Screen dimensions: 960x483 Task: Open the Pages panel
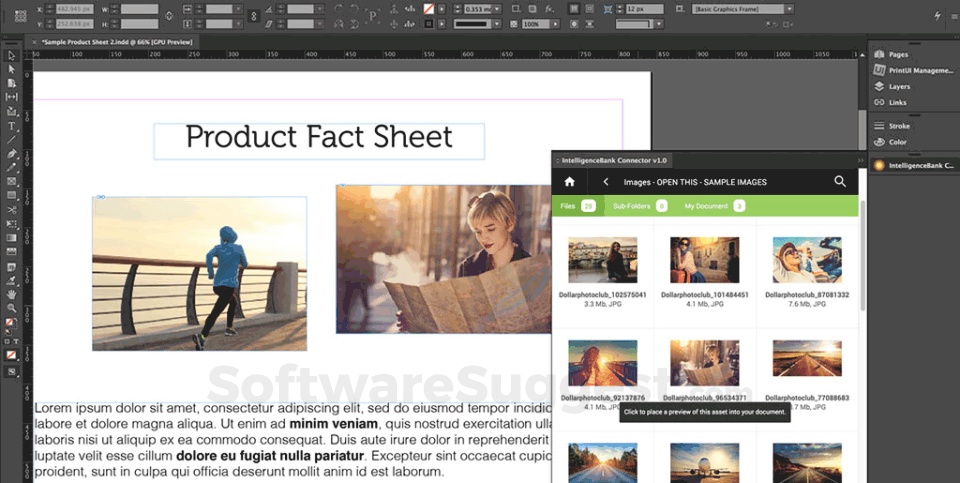click(x=892, y=54)
